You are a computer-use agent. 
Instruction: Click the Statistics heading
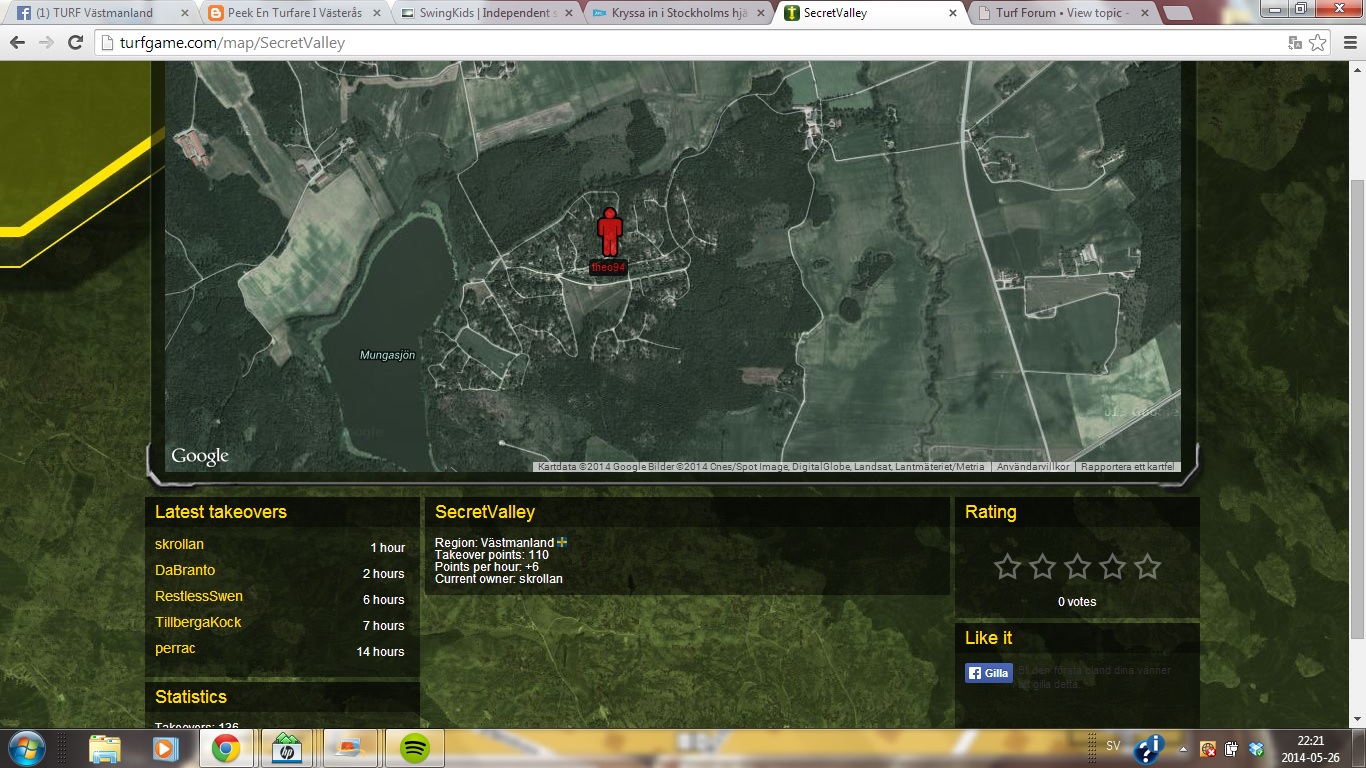(x=191, y=697)
